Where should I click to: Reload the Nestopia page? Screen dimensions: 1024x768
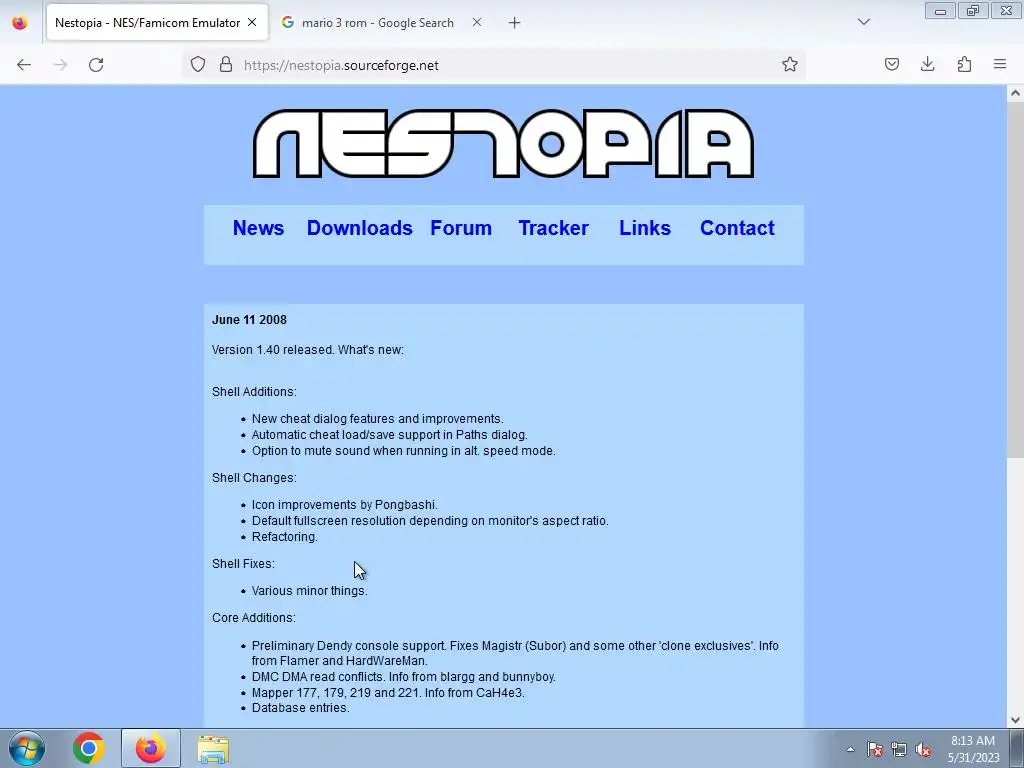click(96, 65)
